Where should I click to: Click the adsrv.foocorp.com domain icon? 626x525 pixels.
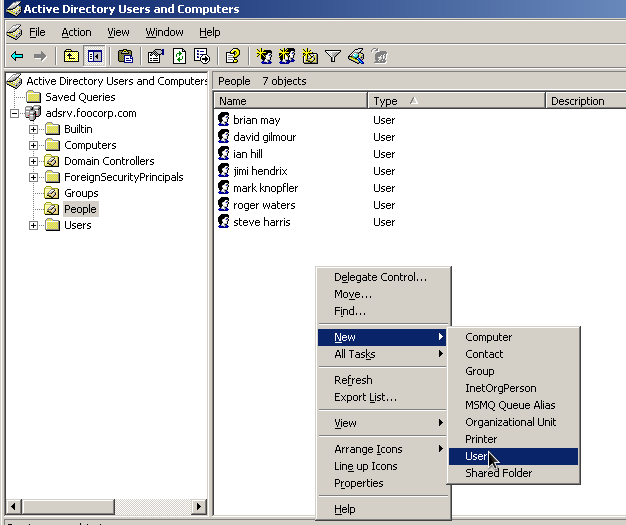point(33,113)
